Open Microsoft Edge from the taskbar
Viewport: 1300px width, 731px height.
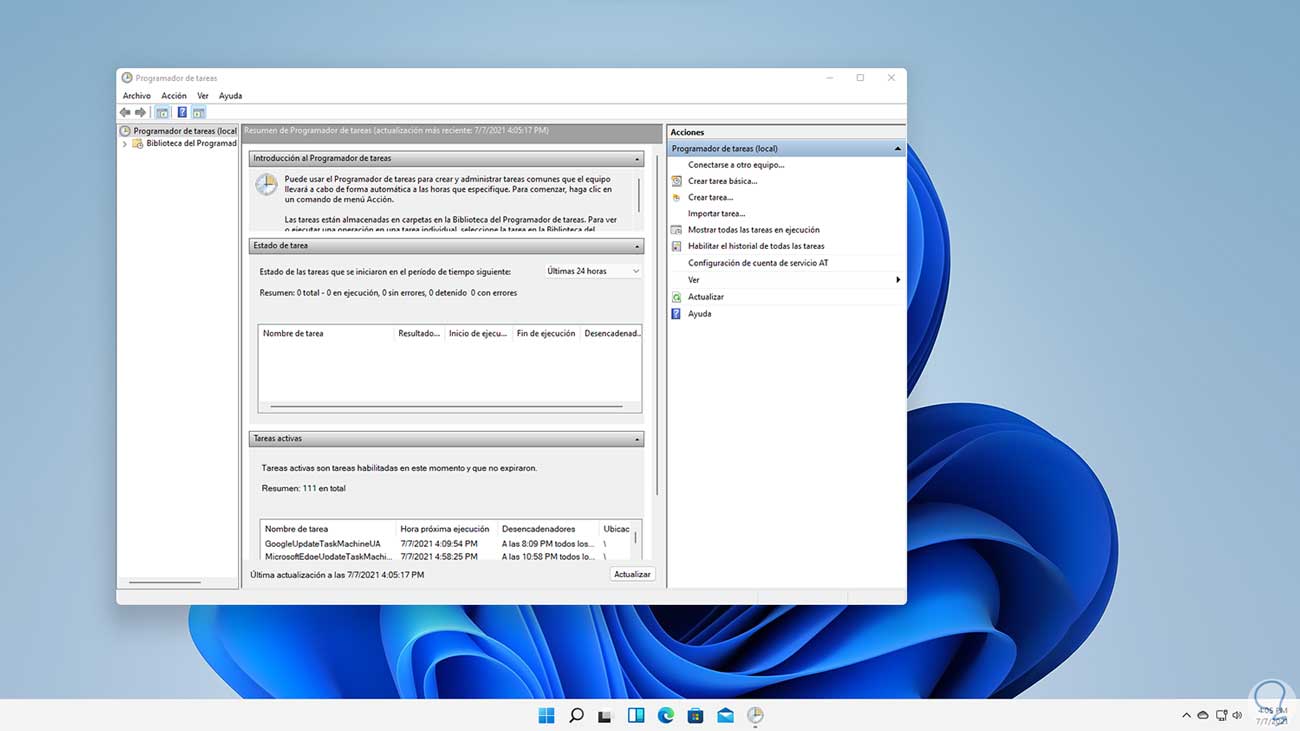click(665, 715)
